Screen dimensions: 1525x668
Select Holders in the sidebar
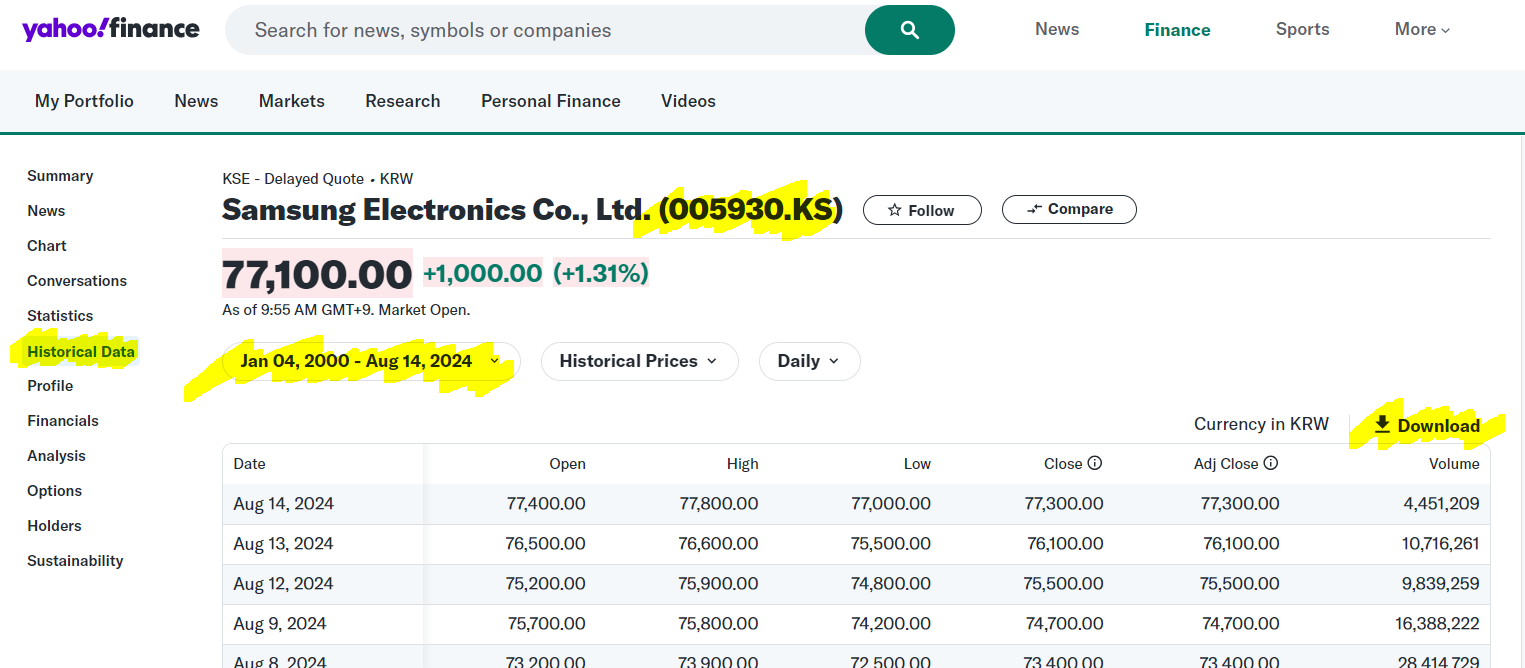[54, 526]
